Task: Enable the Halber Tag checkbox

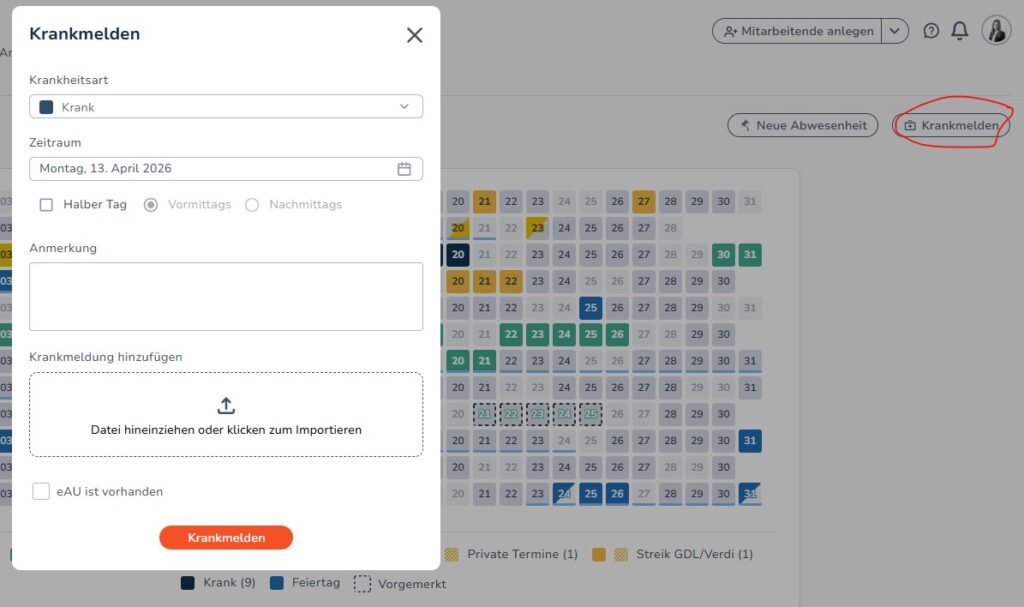Action: [46, 204]
